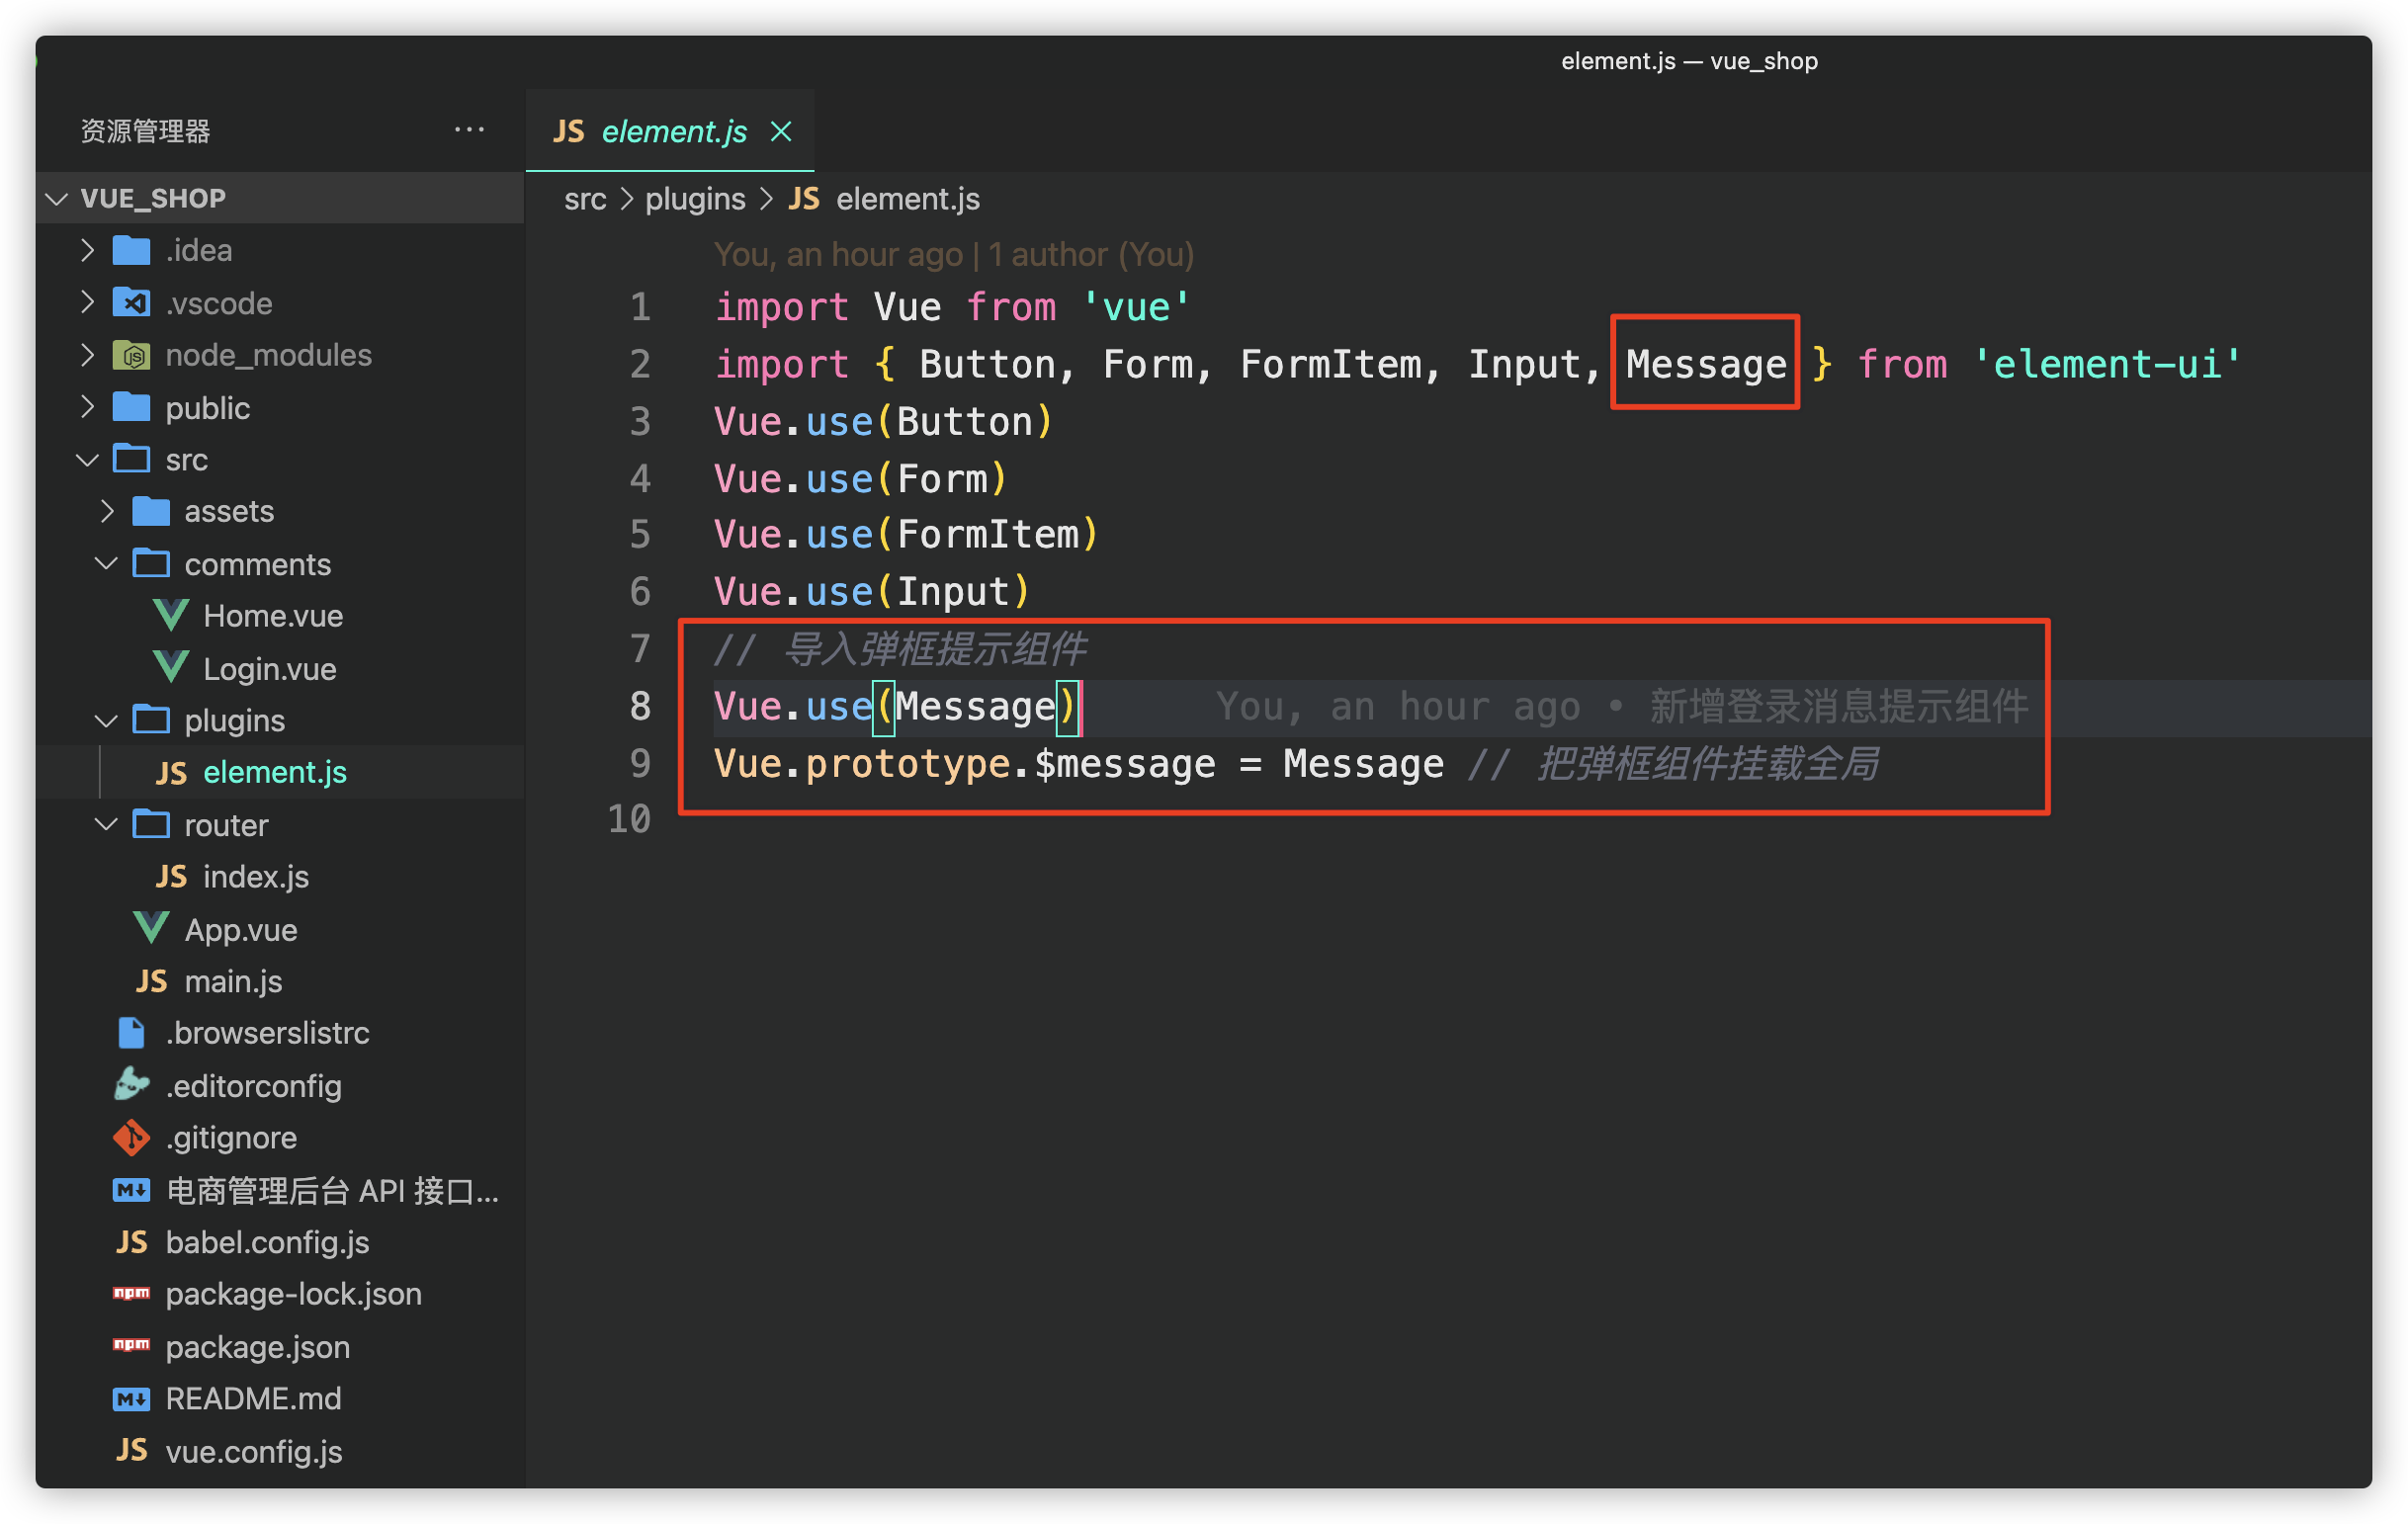Screen dimensions: 2408x1524
Task: Click the public folder icon
Action: (x=131, y=407)
